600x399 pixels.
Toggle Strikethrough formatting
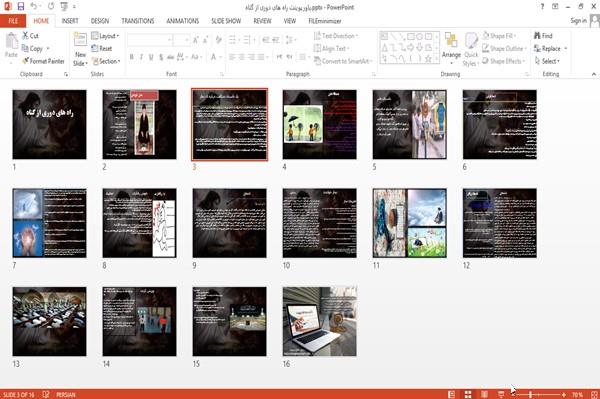[171, 57]
